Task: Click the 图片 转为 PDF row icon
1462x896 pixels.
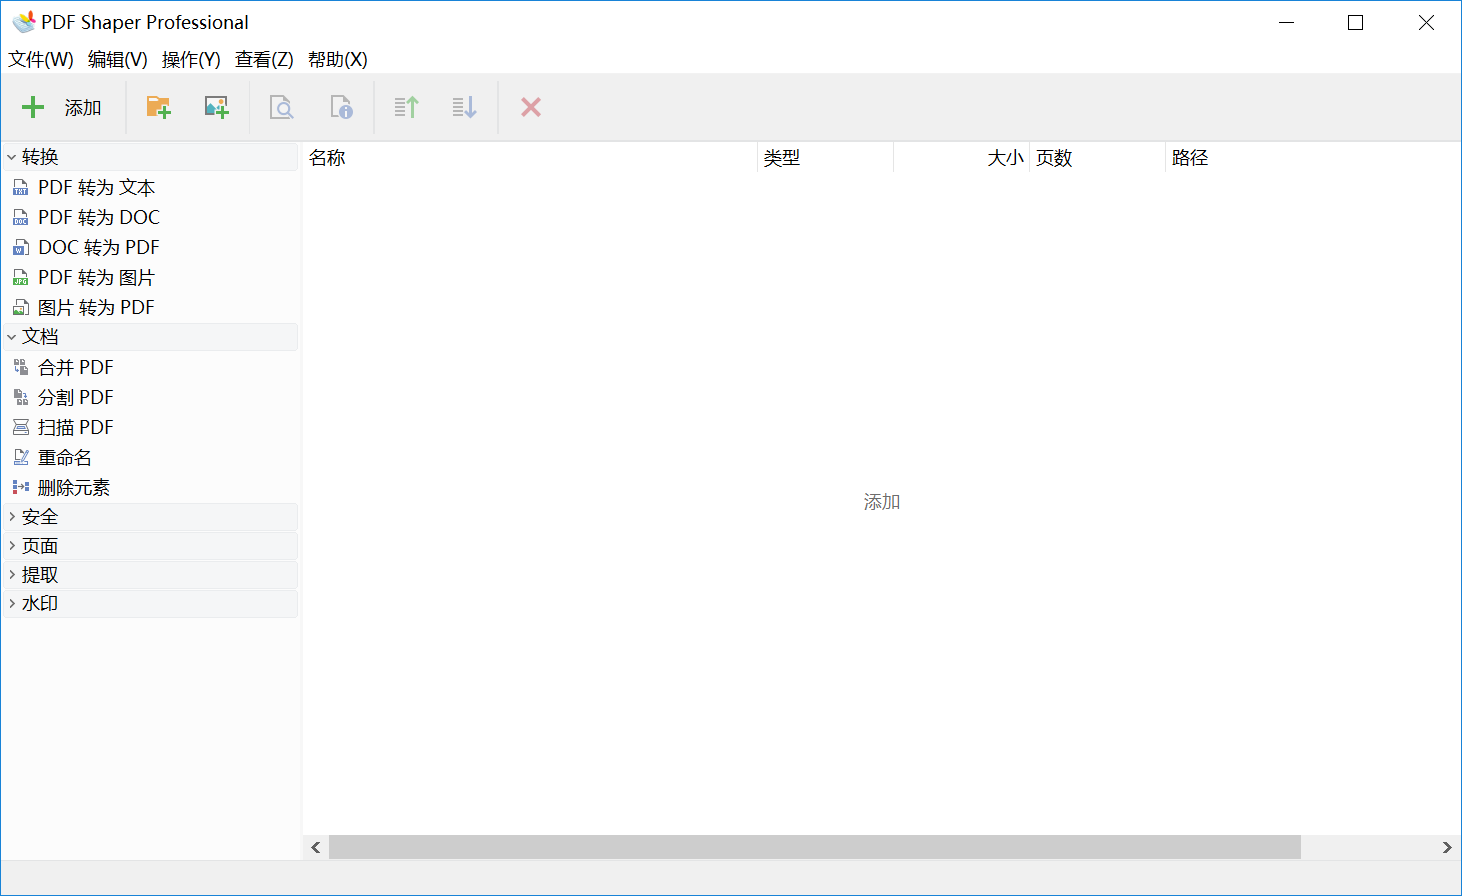Action: point(21,308)
